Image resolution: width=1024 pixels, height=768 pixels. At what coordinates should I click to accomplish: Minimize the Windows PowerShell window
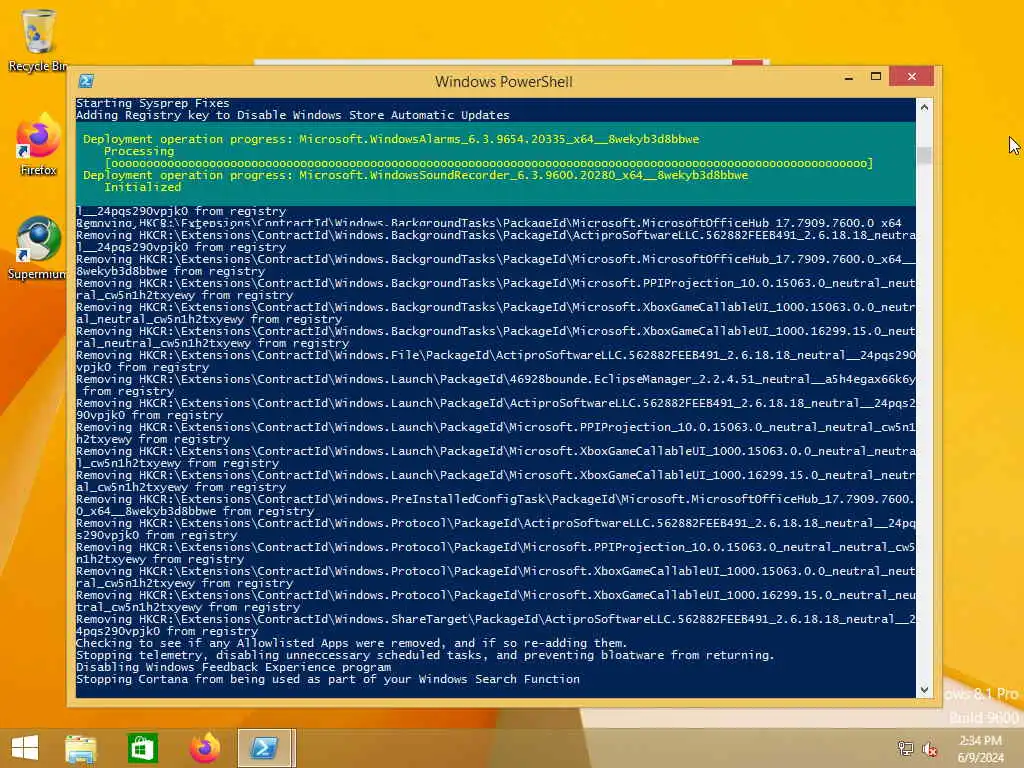click(x=848, y=78)
